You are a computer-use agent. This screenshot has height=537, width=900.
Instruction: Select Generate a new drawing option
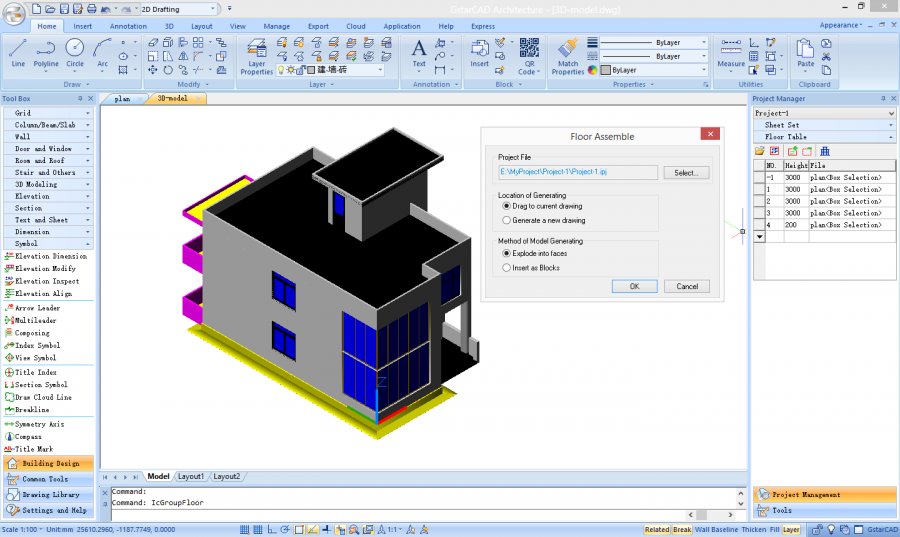click(x=544, y=220)
